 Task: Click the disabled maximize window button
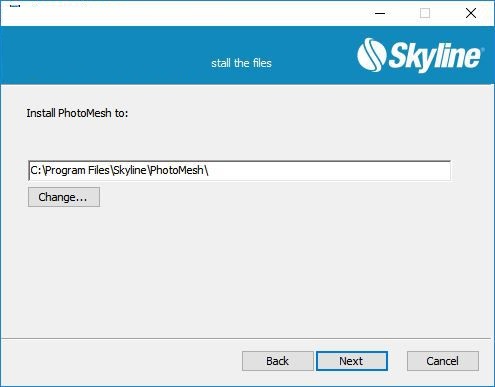pos(425,13)
